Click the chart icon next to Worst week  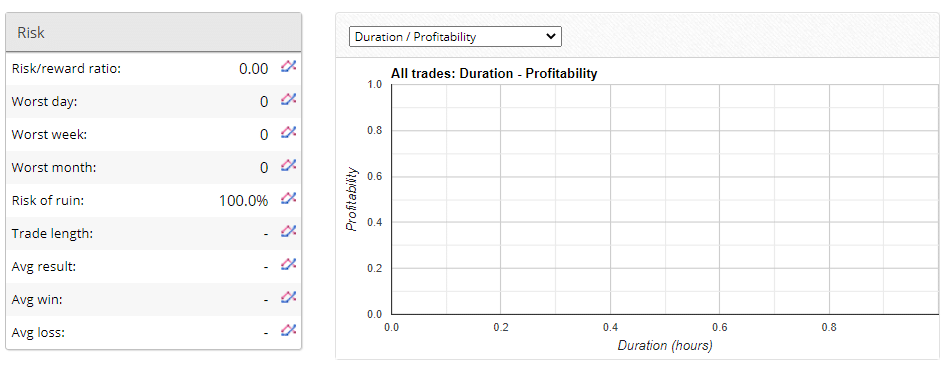[289, 132]
